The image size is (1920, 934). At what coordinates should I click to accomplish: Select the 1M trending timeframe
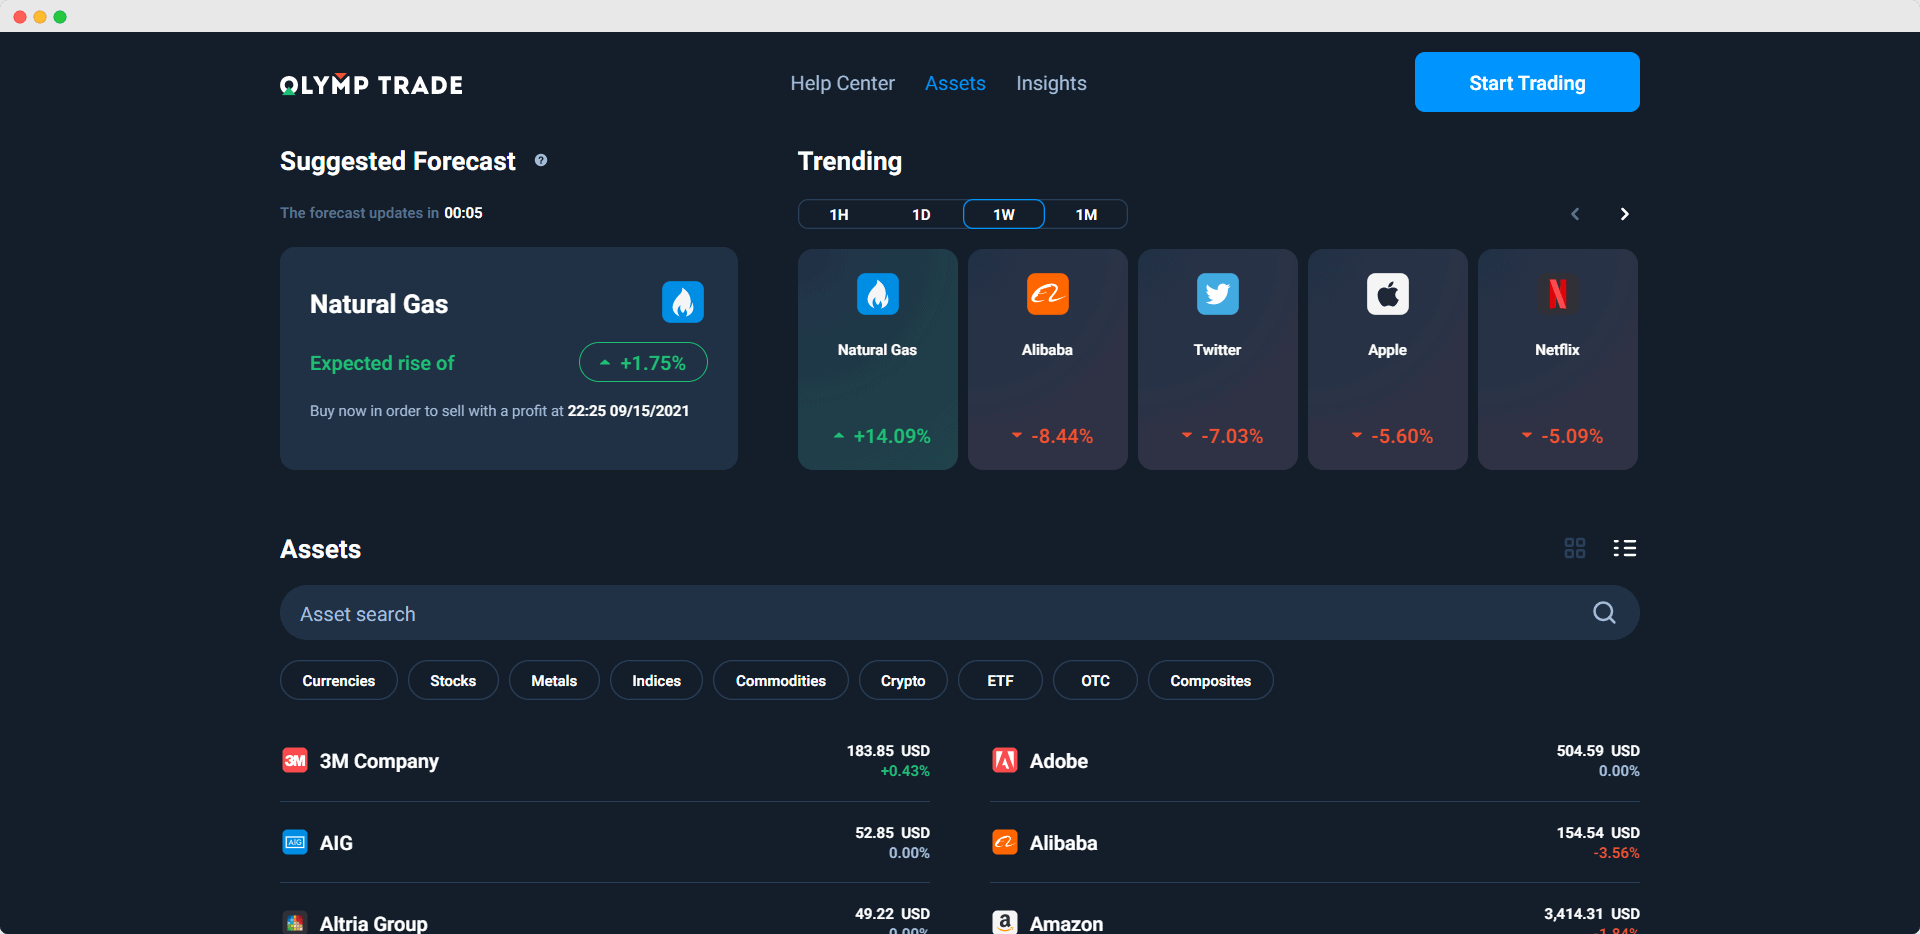[1087, 214]
